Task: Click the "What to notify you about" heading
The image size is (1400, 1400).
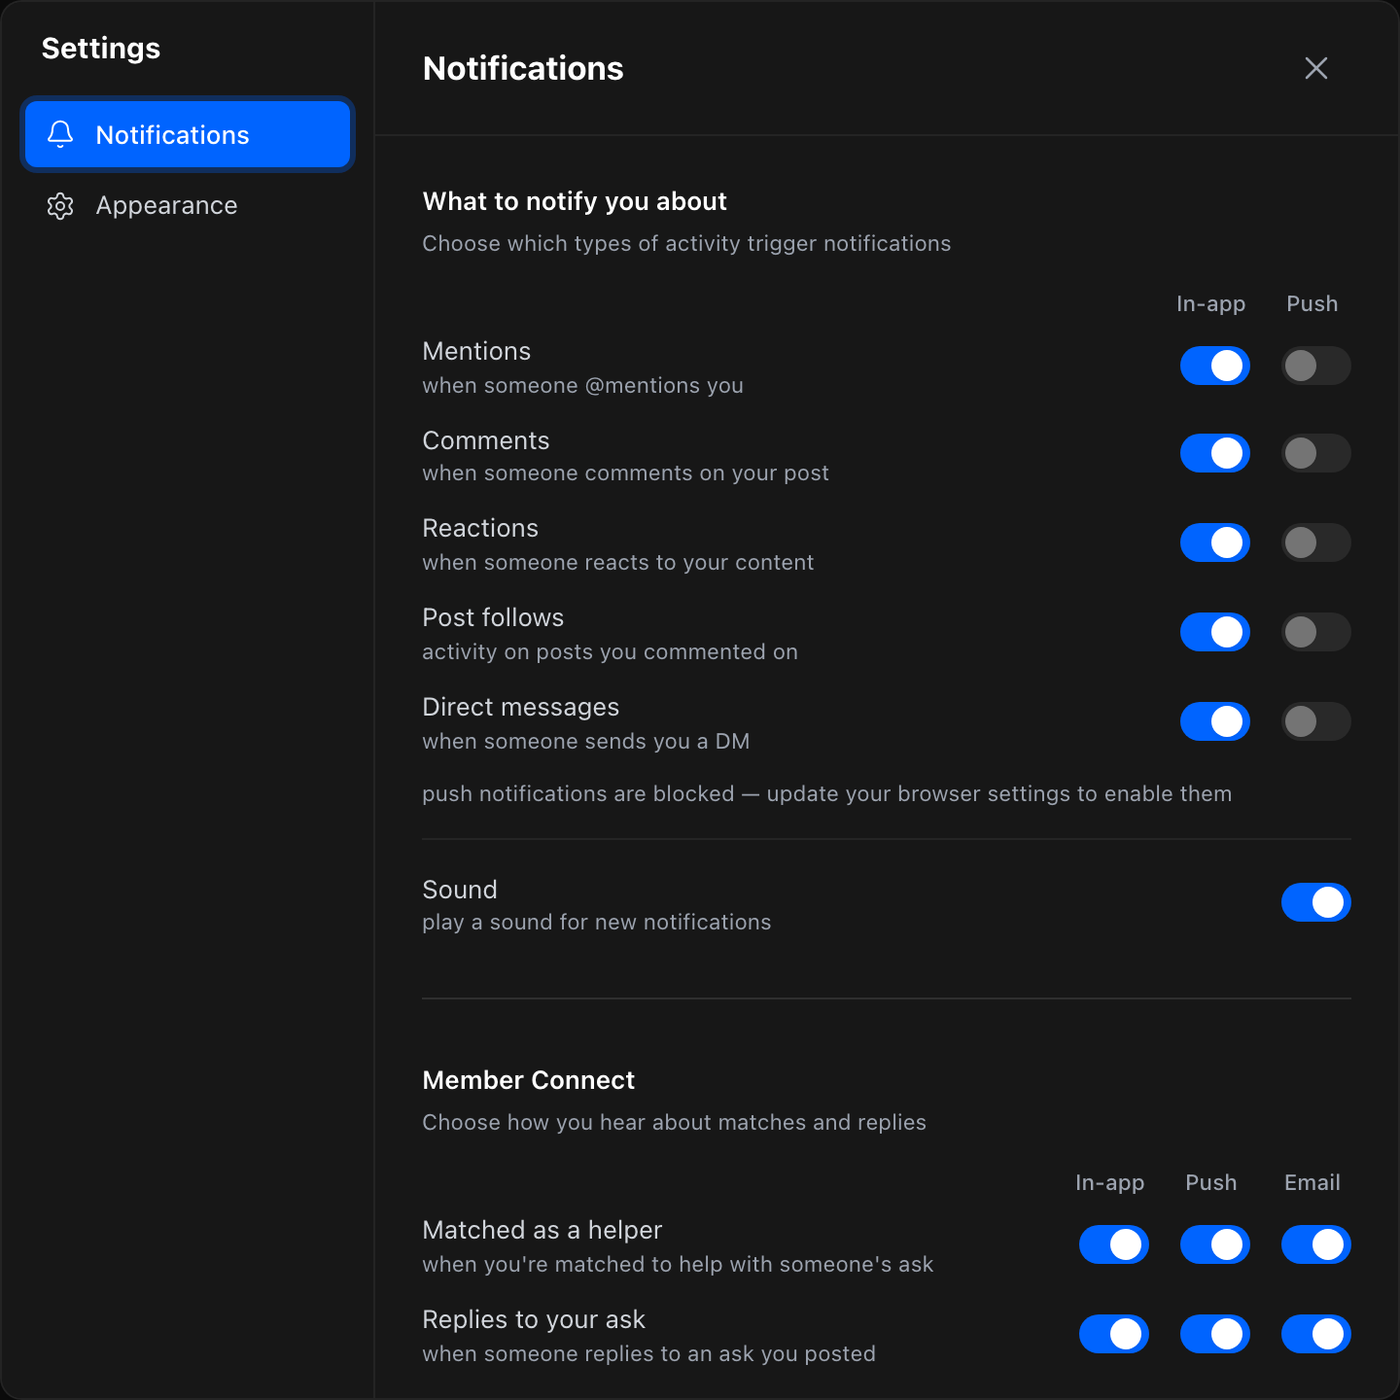Action: point(574,201)
